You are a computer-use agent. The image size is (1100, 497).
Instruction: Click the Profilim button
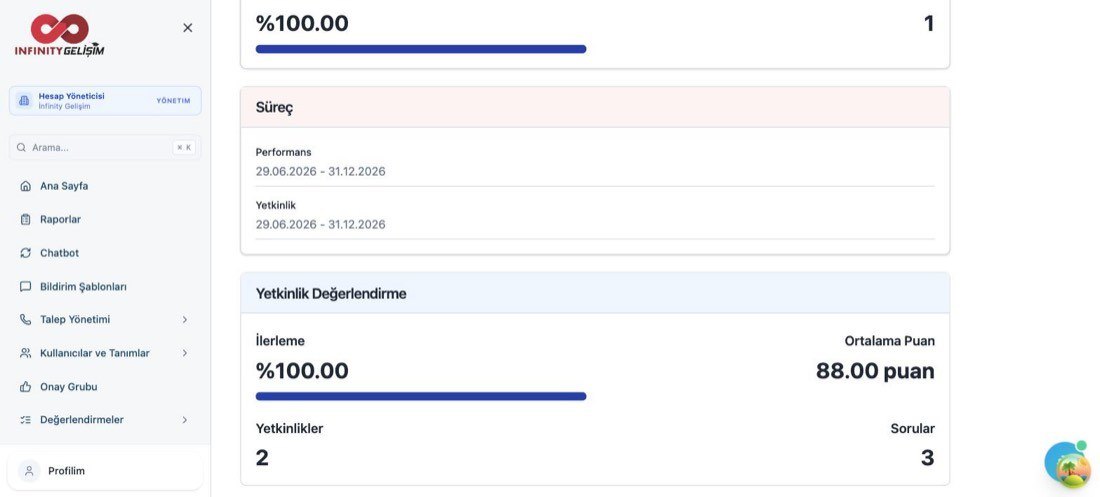click(x=105, y=471)
